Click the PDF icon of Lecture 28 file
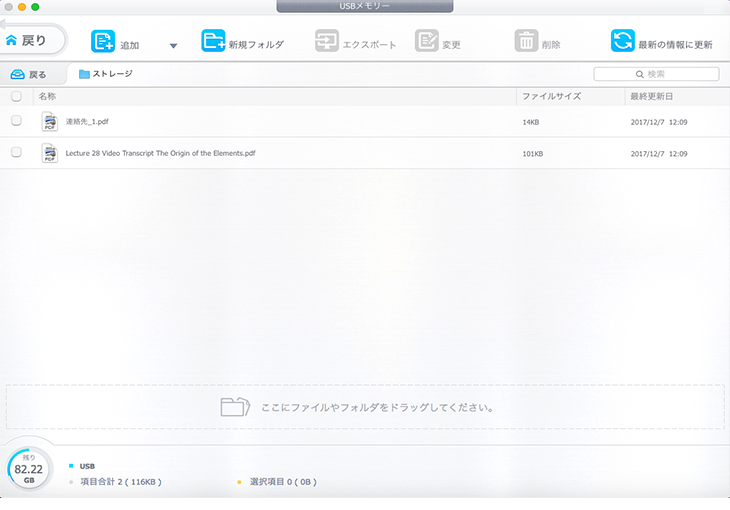Viewport: 730px width, 510px height. [x=49, y=153]
